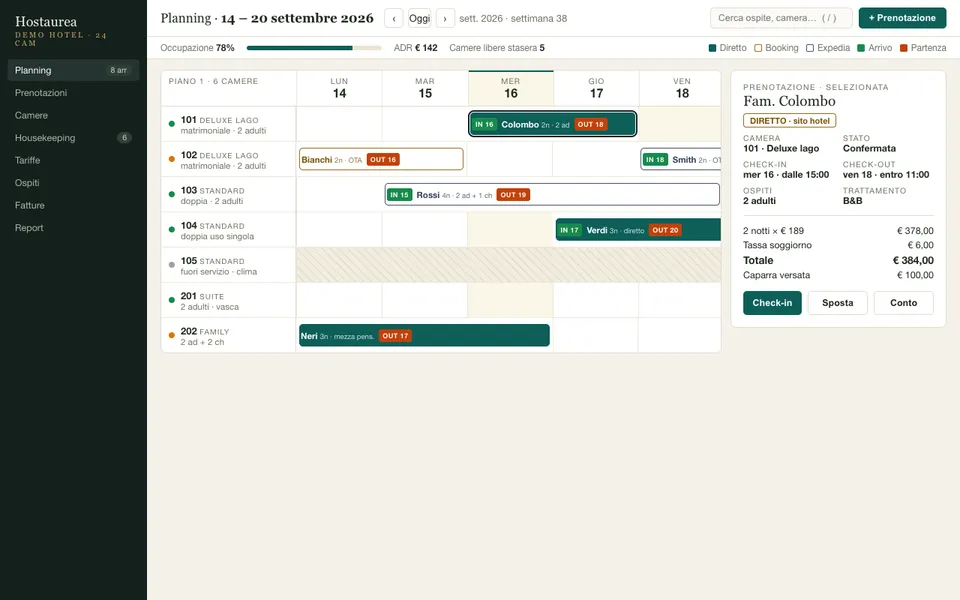Click OUT 19 badge on Rossi booking

513,195
